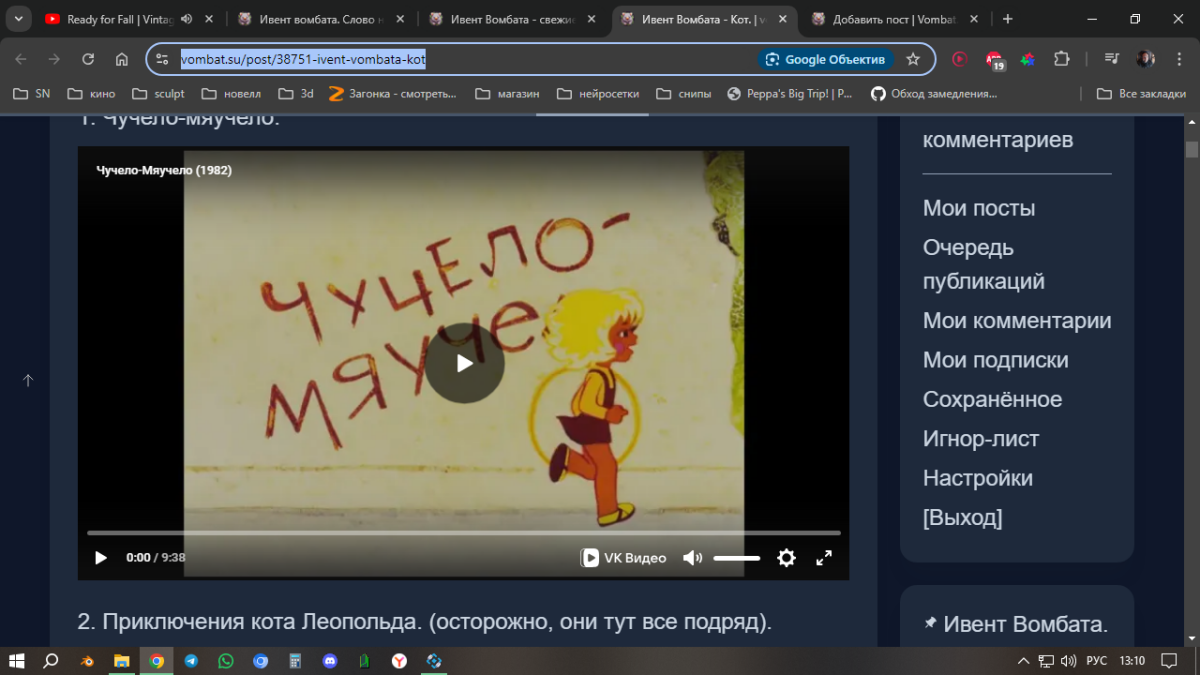Open the Обход замедления GitHub bookmark
This screenshot has height=675, width=1200.
pyautogui.click(x=934, y=94)
